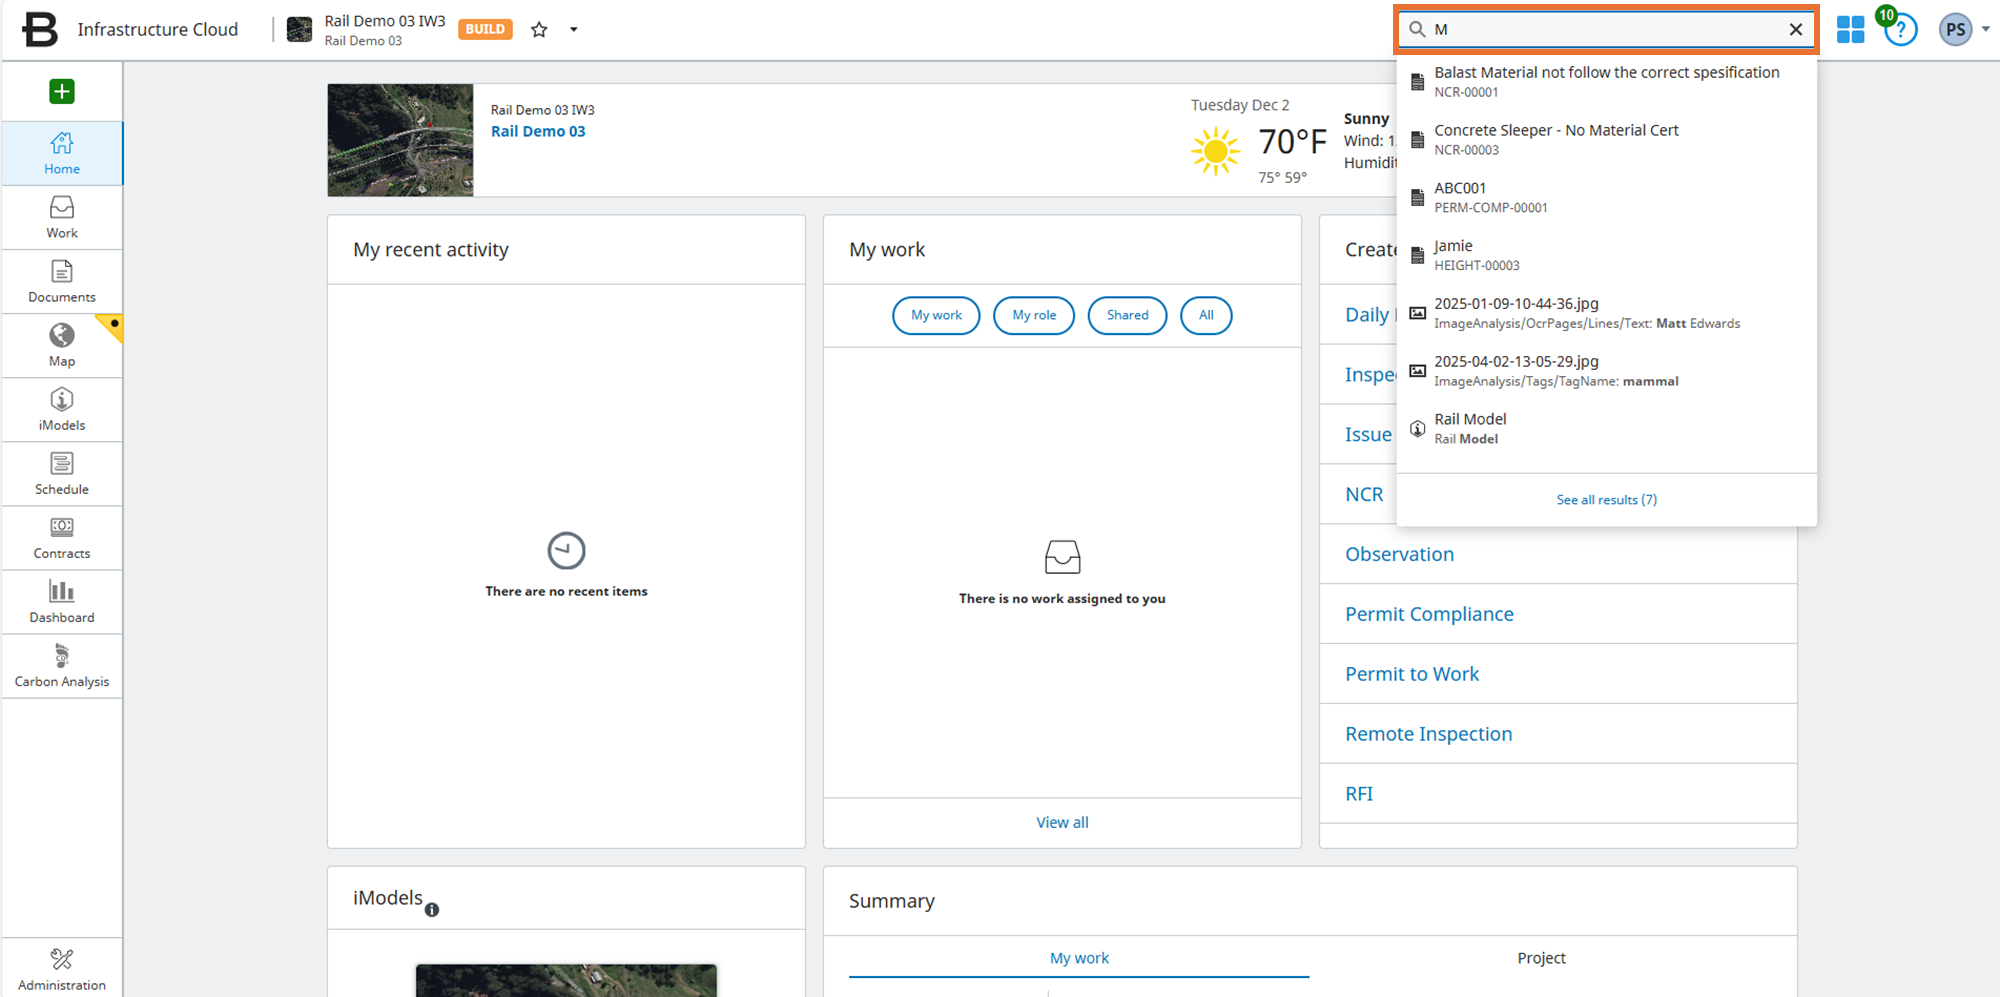Screen dimensions: 2000x997
Task: Toggle the favorite star for Rail Demo 03
Action: coord(539,29)
